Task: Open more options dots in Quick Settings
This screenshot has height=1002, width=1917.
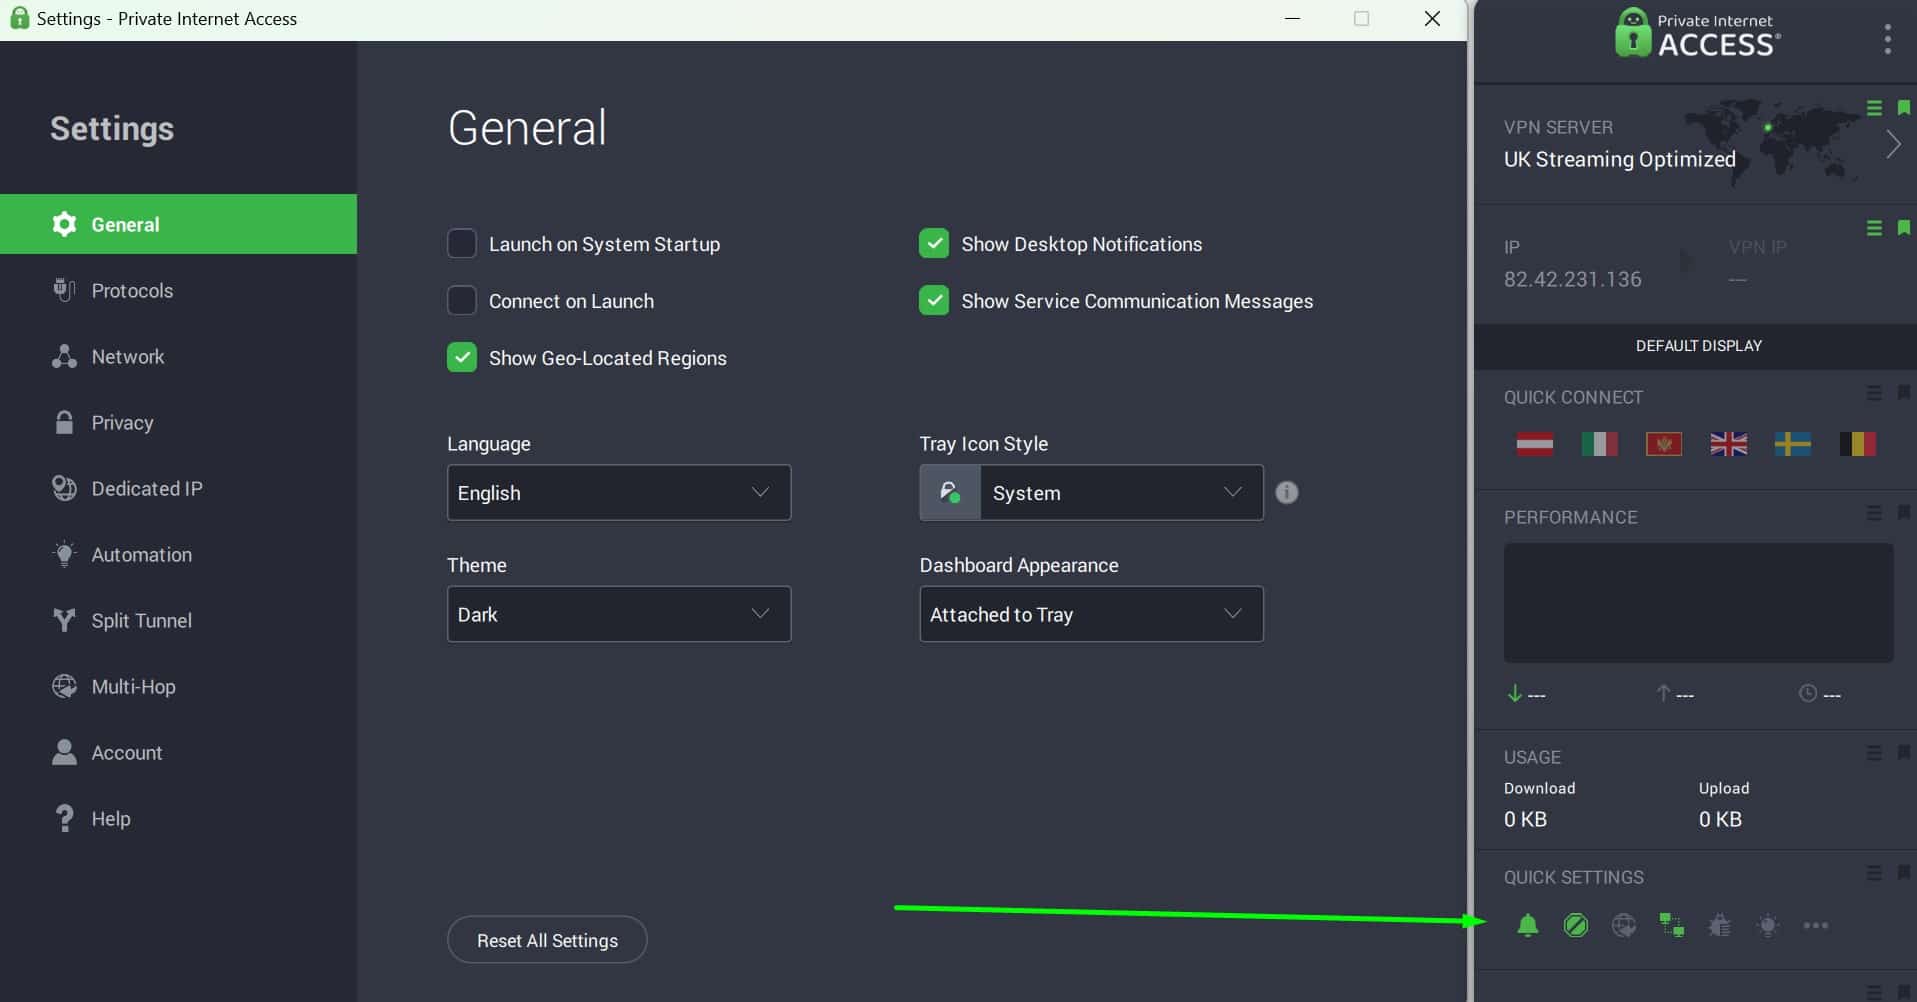Action: tap(1816, 926)
